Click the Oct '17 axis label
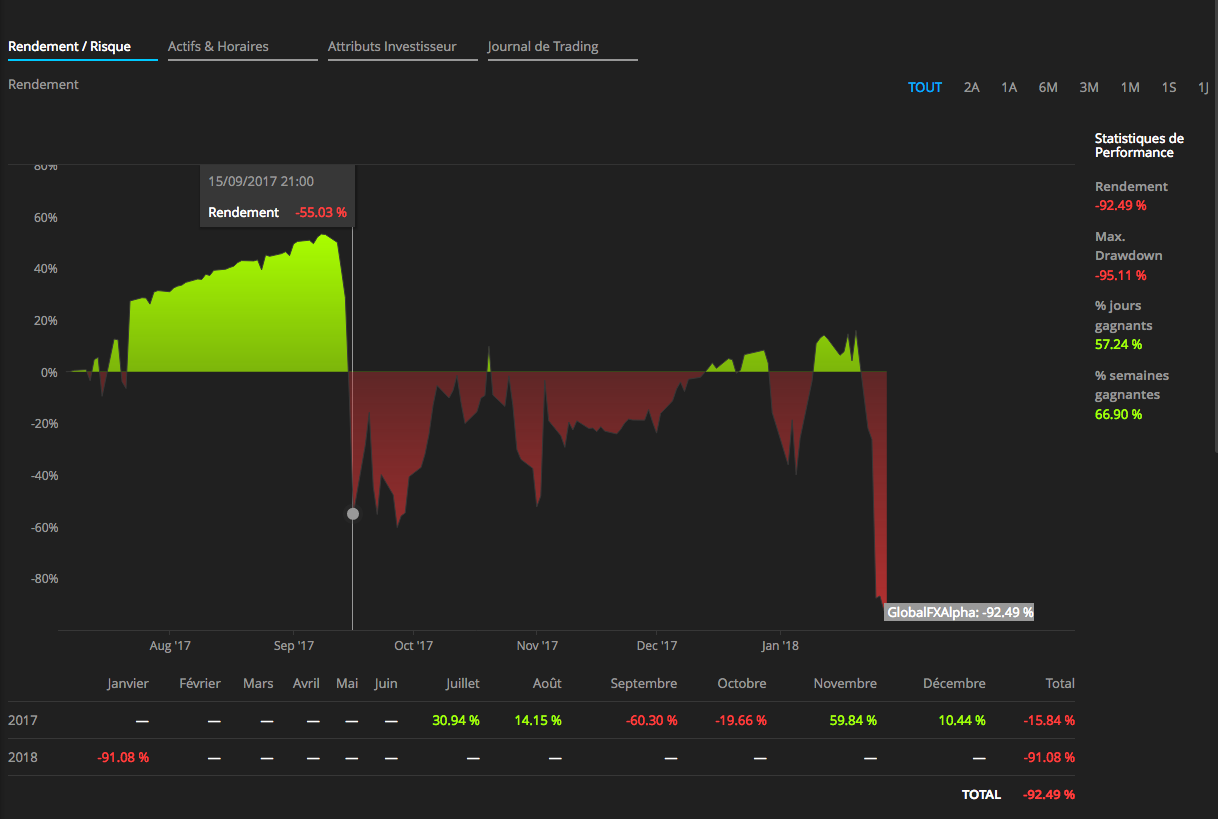 click(x=412, y=646)
